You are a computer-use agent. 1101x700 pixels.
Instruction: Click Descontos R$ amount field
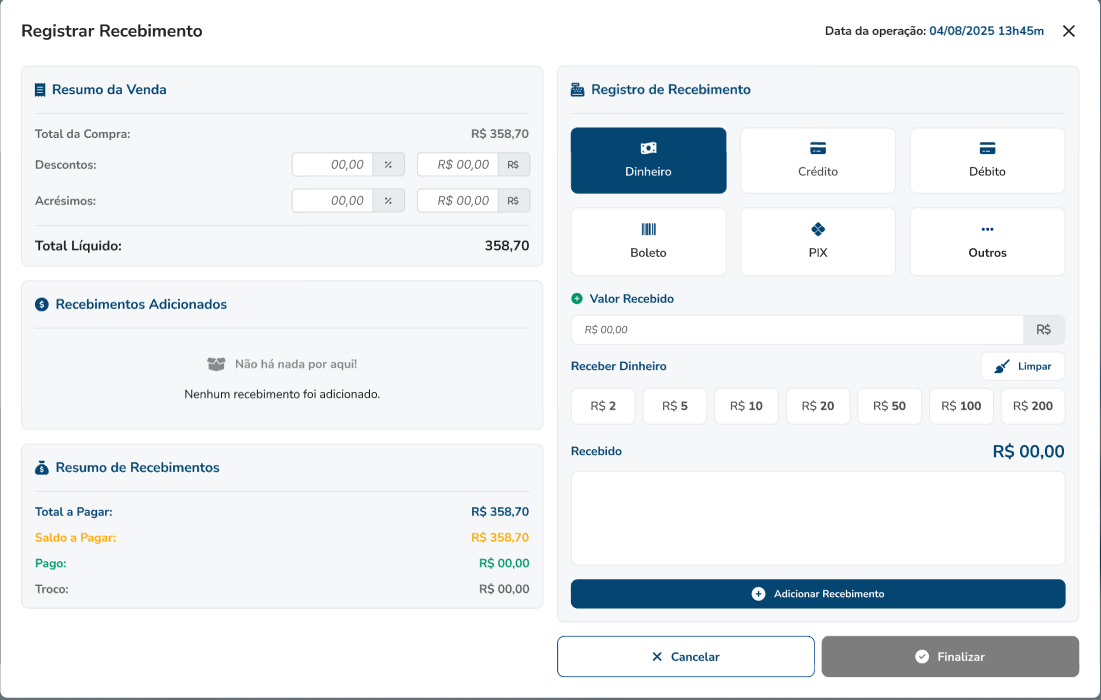458,165
